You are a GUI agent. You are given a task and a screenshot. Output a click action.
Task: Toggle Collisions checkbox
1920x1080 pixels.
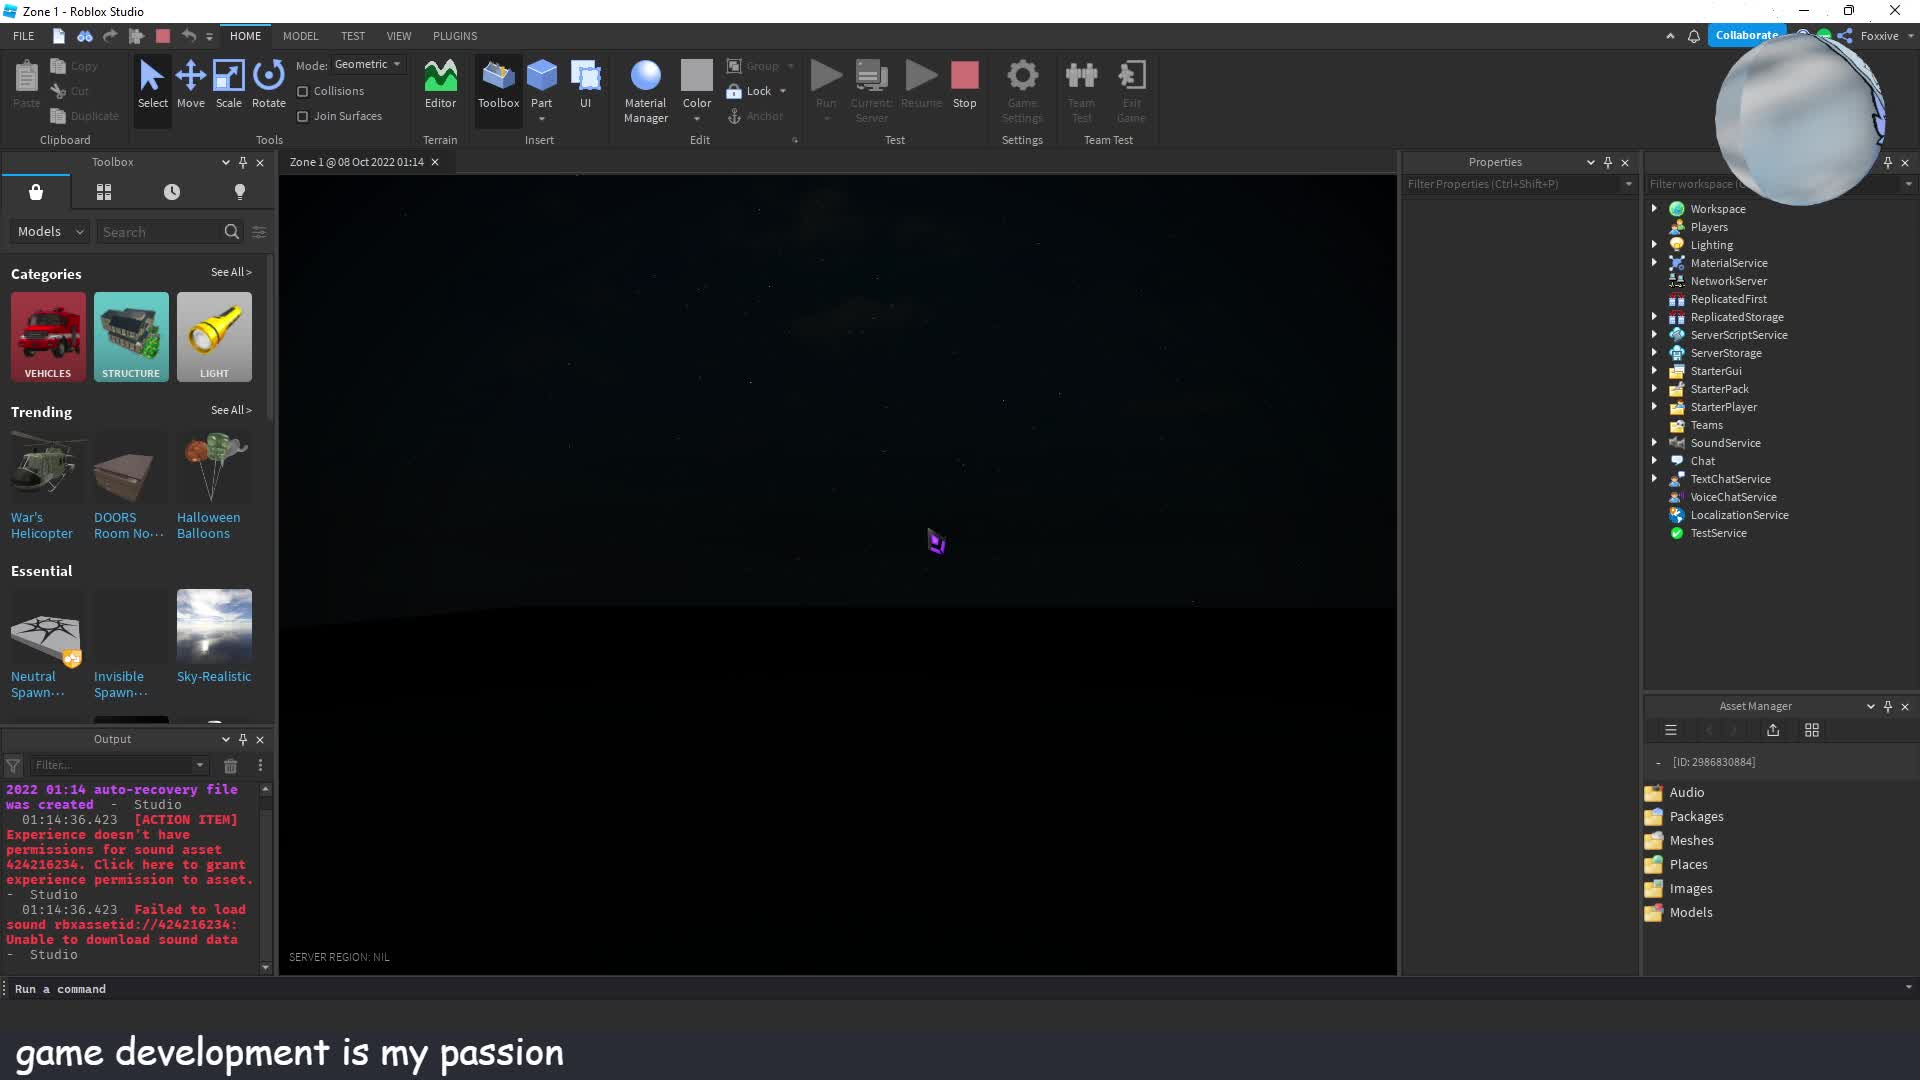(x=302, y=90)
